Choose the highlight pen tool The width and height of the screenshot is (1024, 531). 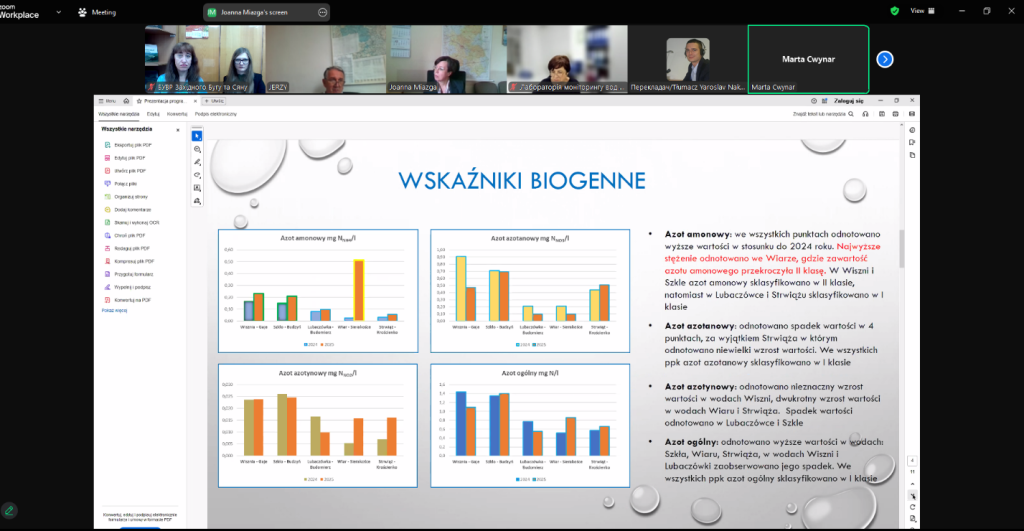(197, 162)
